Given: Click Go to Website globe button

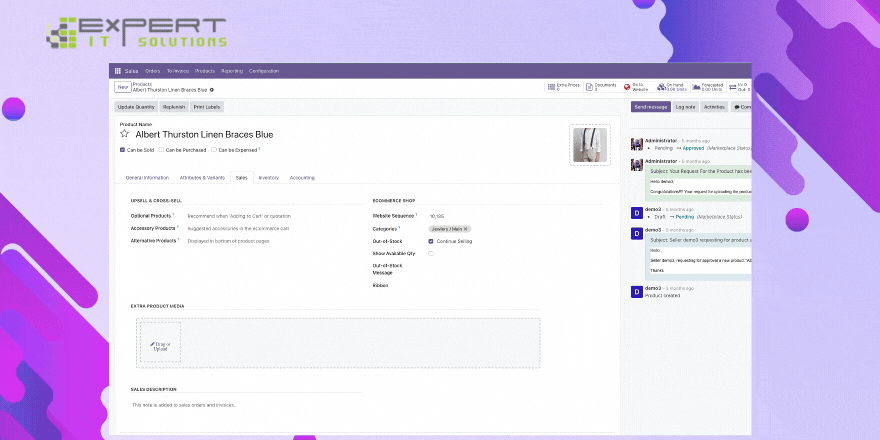Looking at the screenshot, I should tap(637, 87).
